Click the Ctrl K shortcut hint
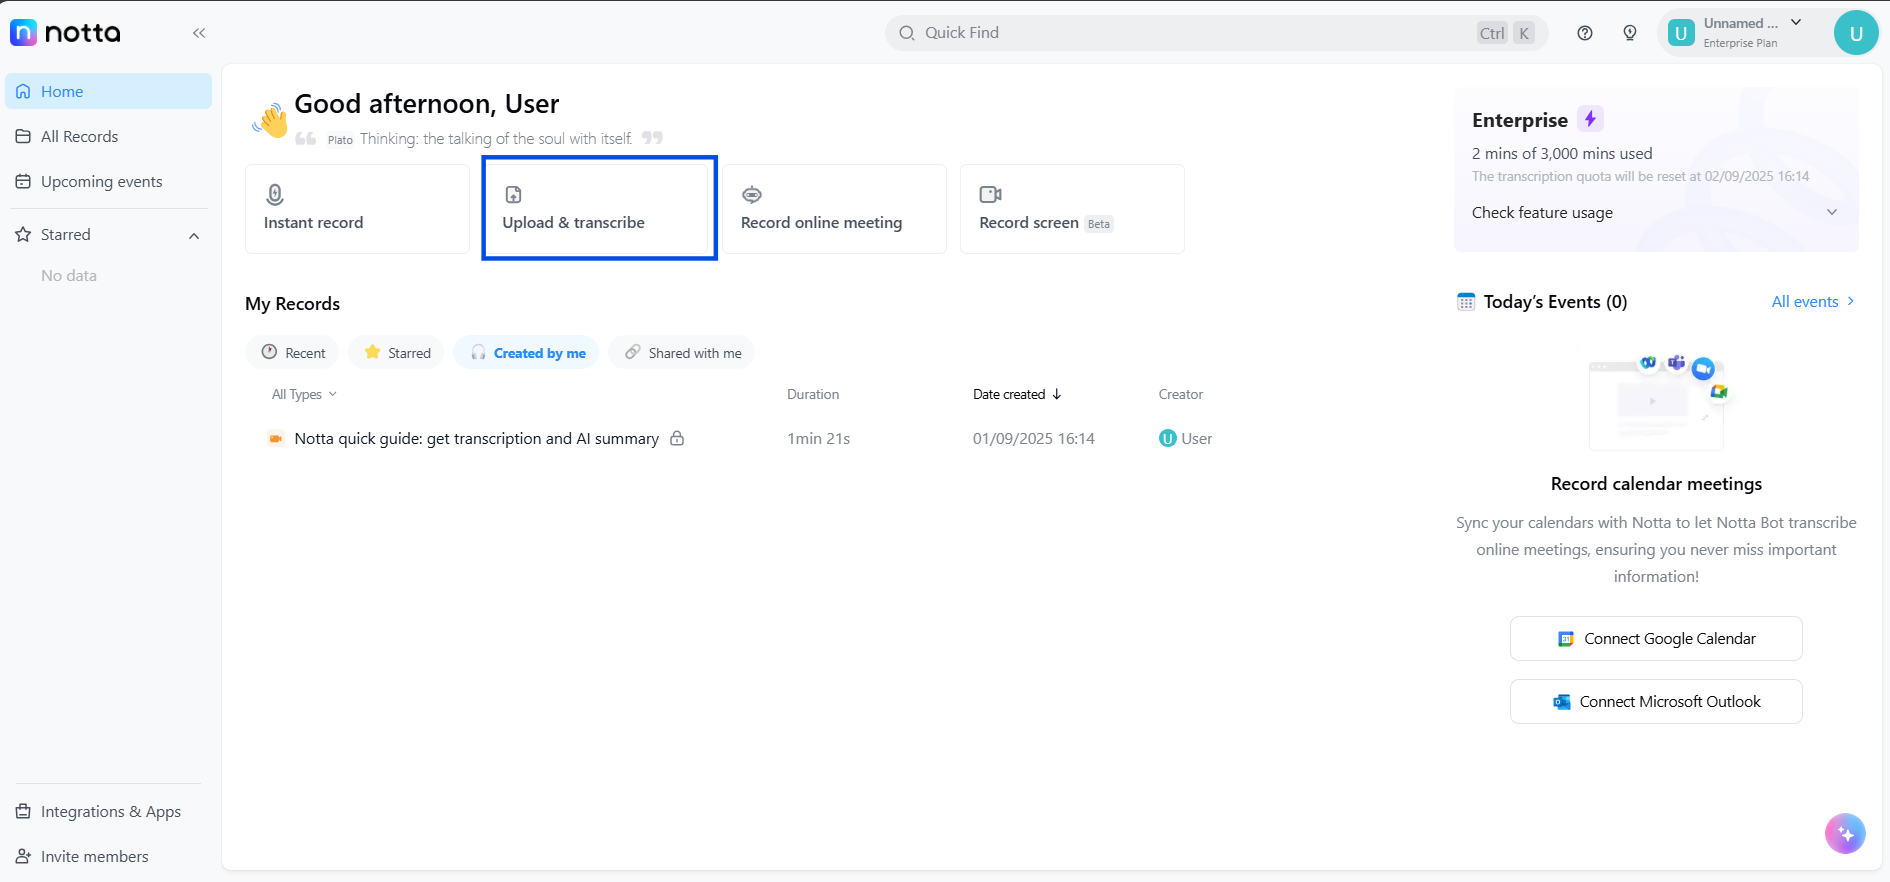Screen dimensions: 1890x882 (1506, 33)
